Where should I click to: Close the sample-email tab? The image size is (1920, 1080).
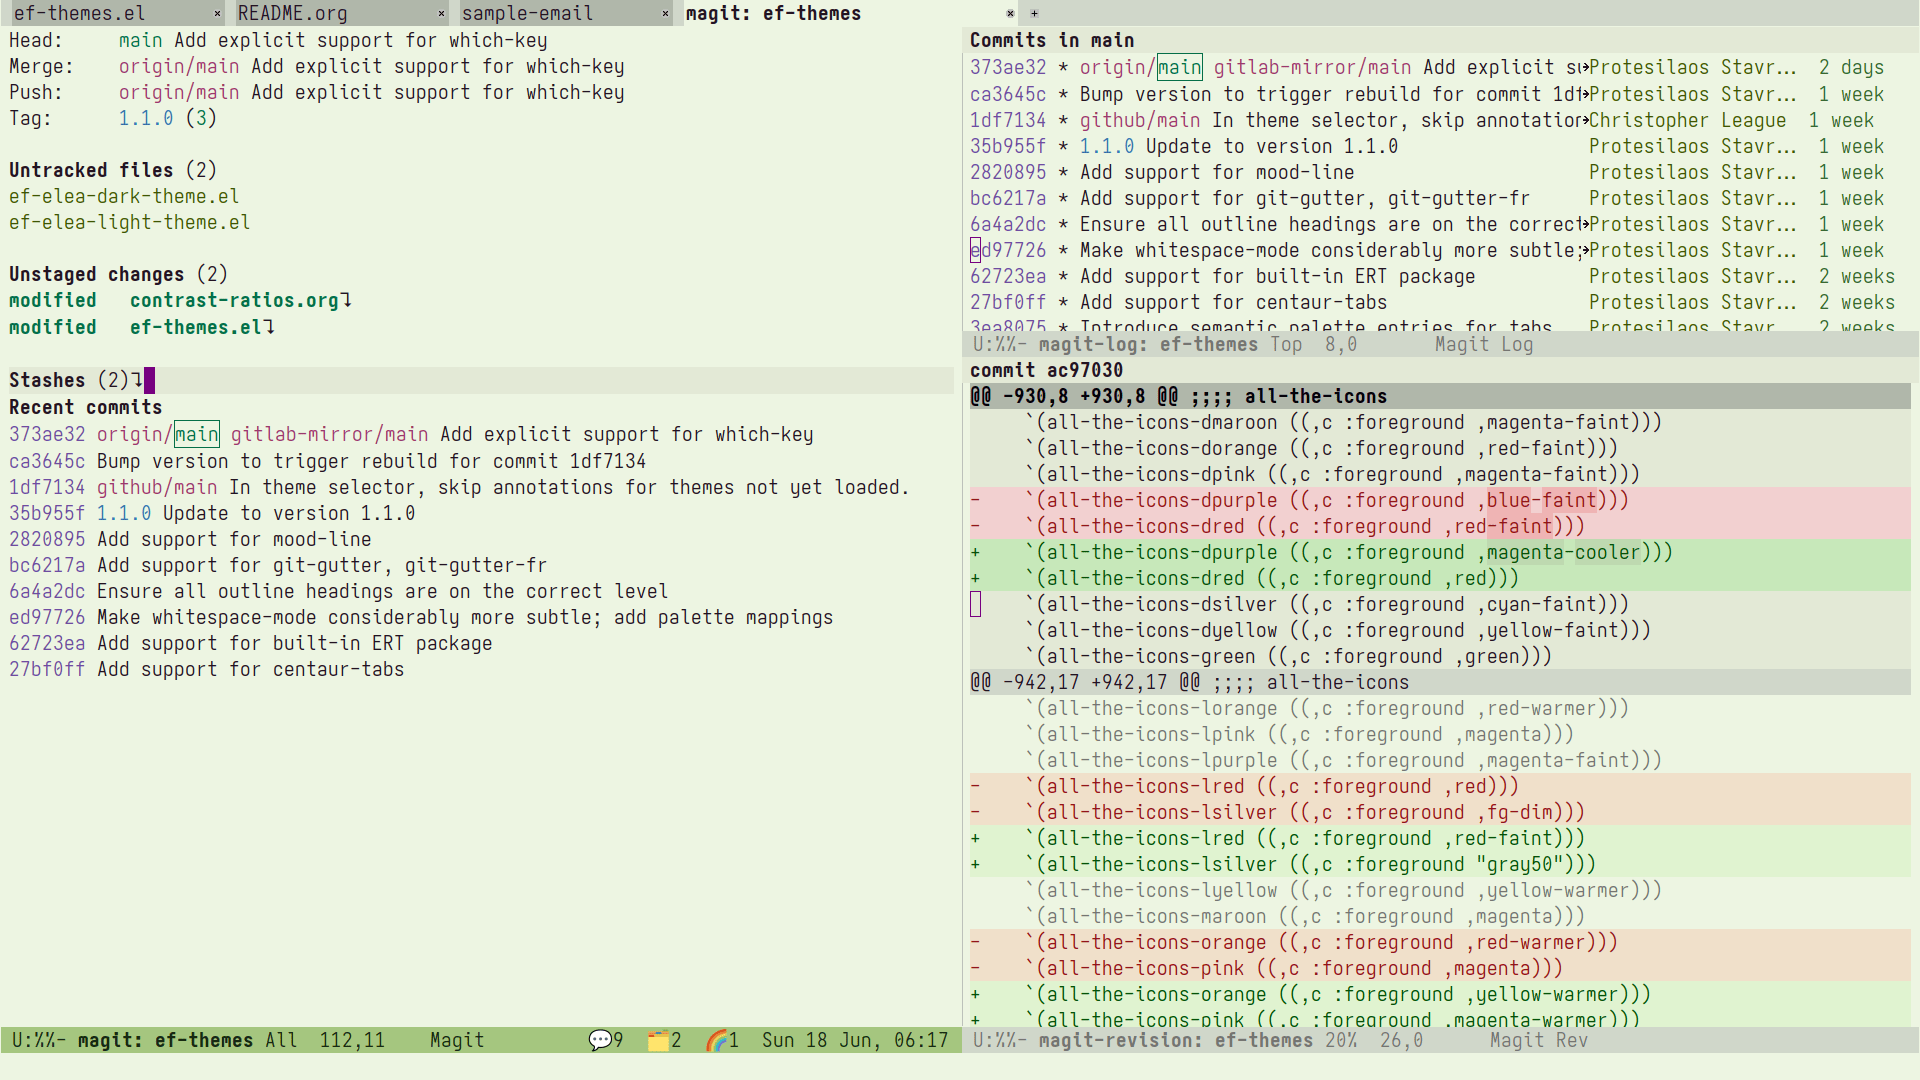click(x=665, y=13)
